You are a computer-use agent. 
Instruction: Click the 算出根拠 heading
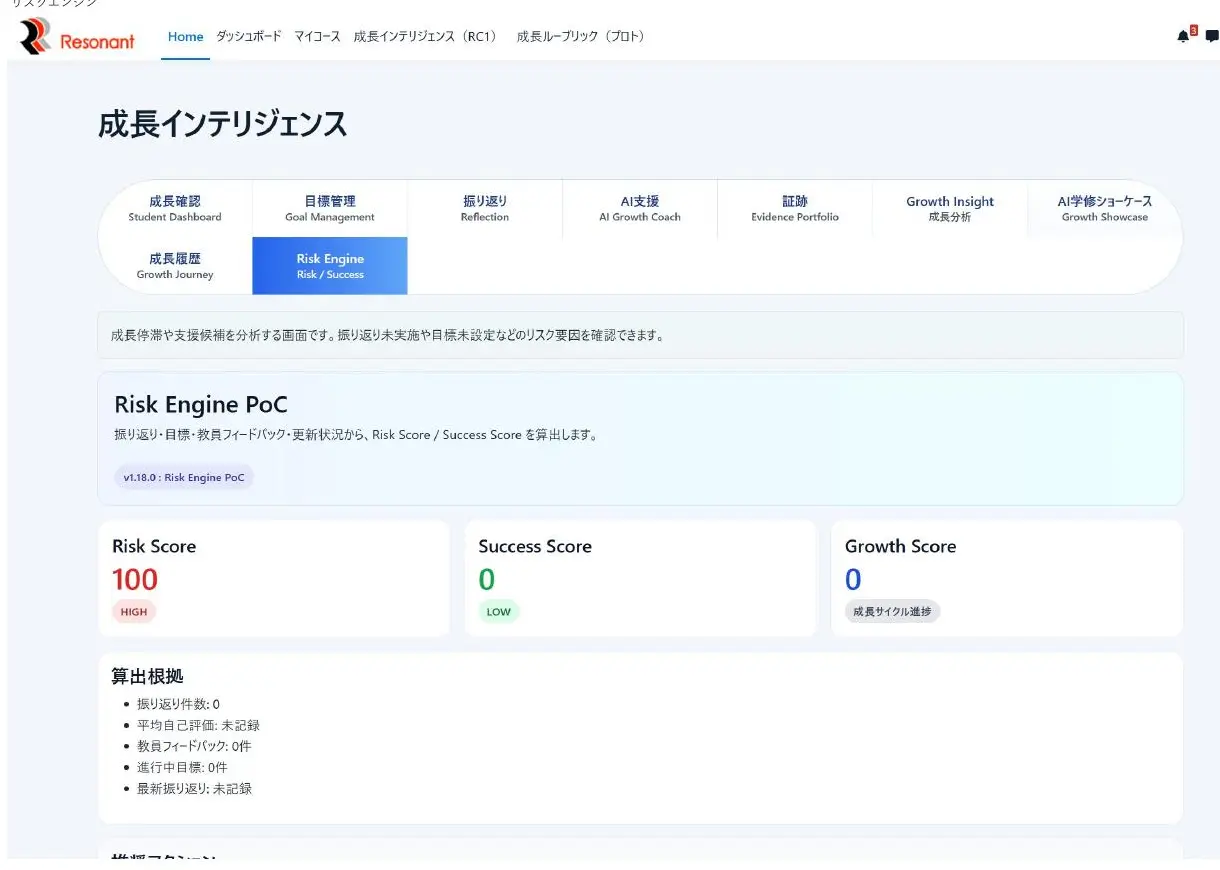pos(147,677)
